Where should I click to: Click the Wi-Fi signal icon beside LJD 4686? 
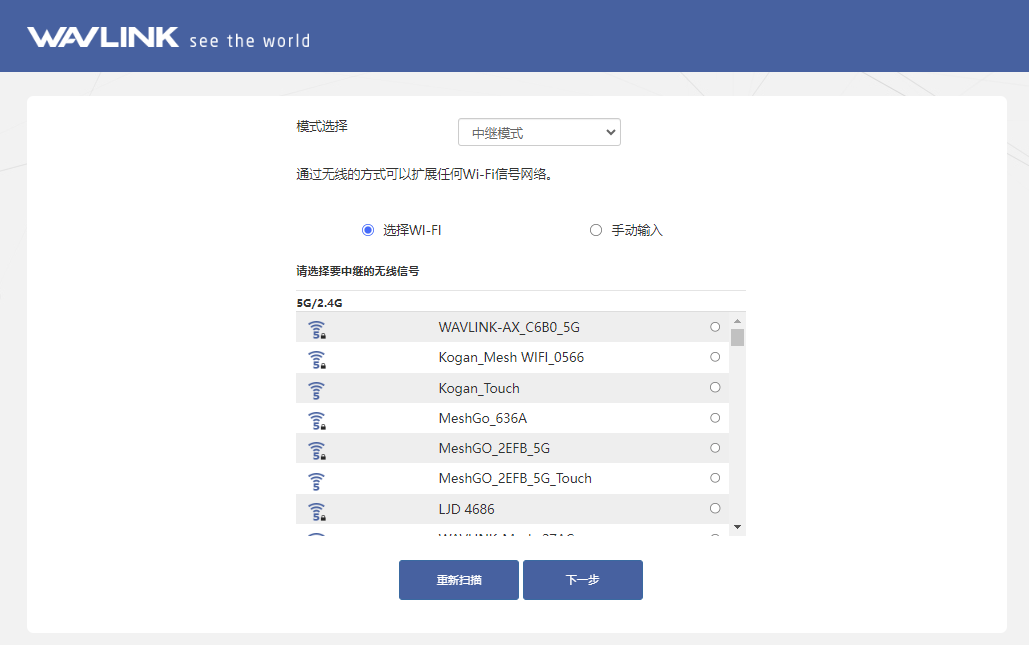pos(316,511)
